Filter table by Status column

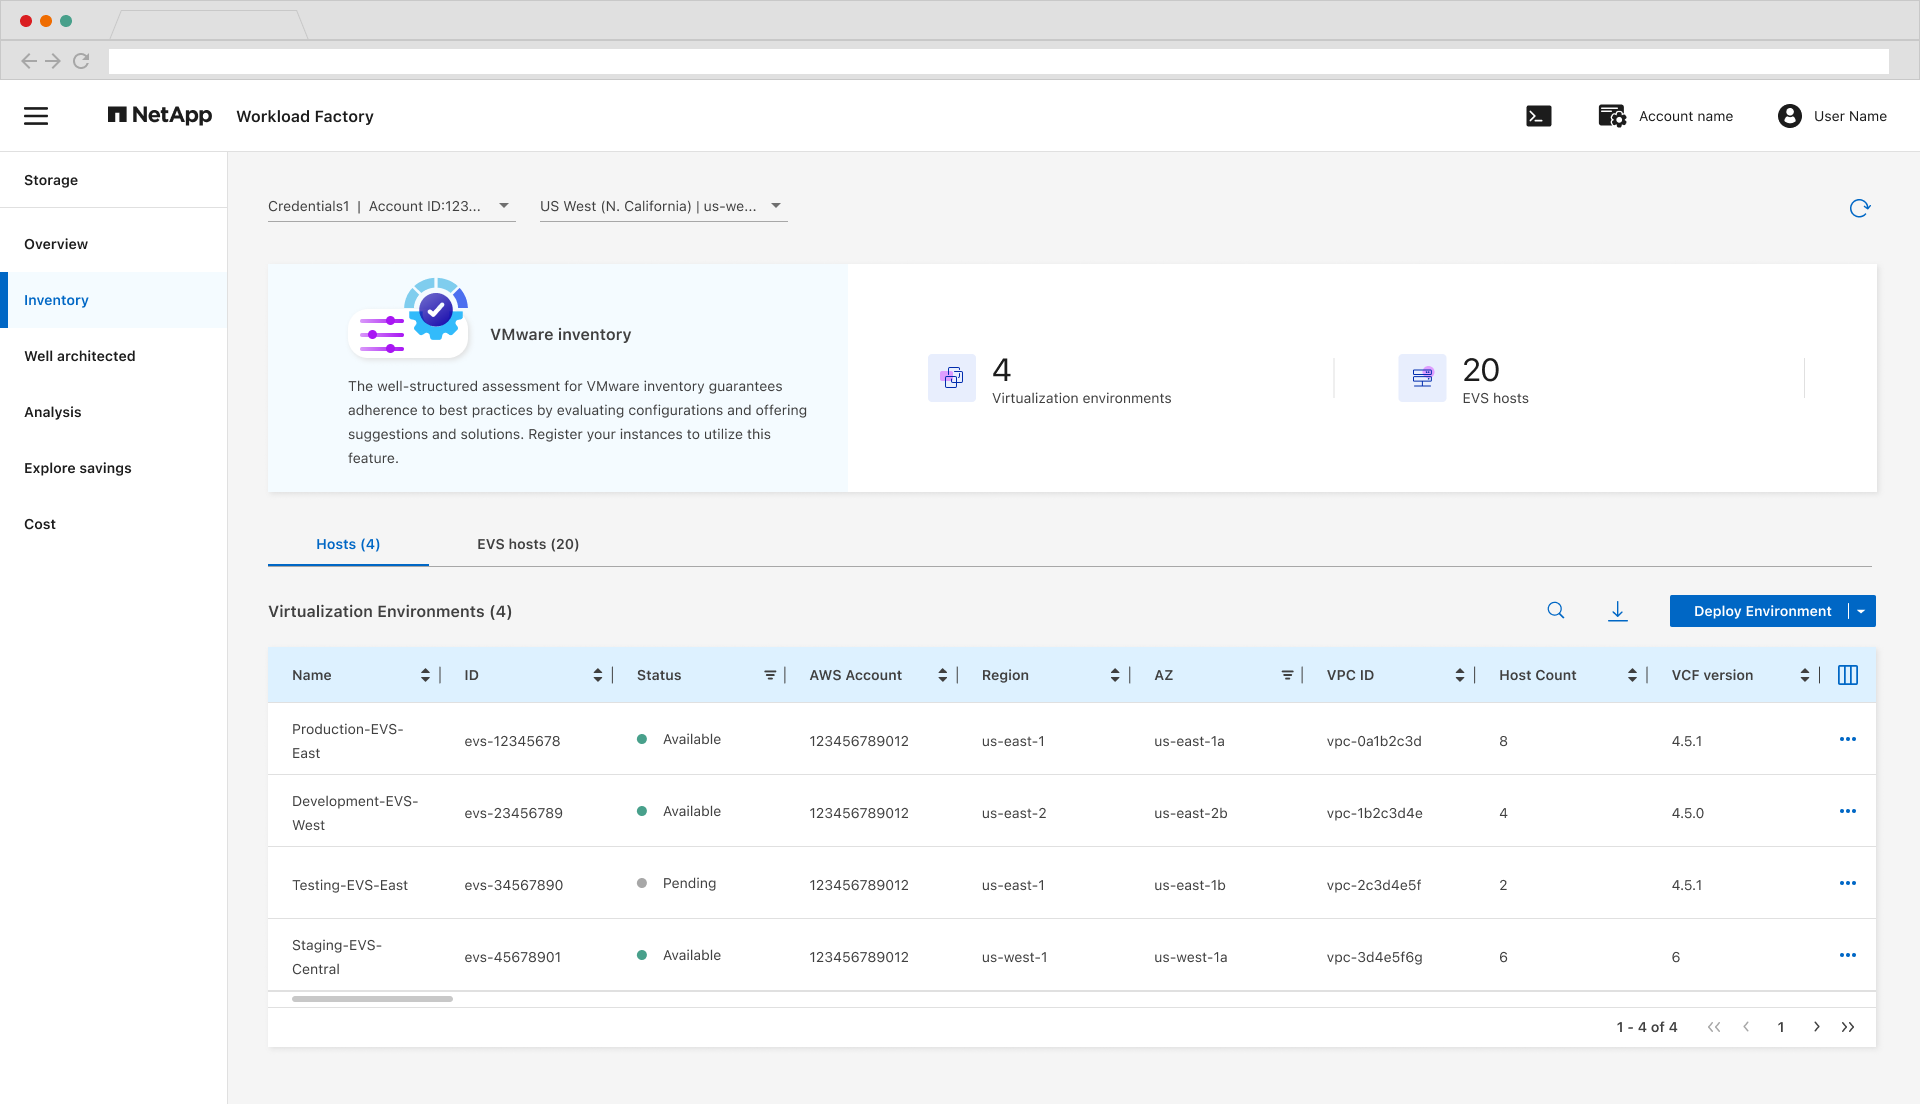(x=770, y=675)
